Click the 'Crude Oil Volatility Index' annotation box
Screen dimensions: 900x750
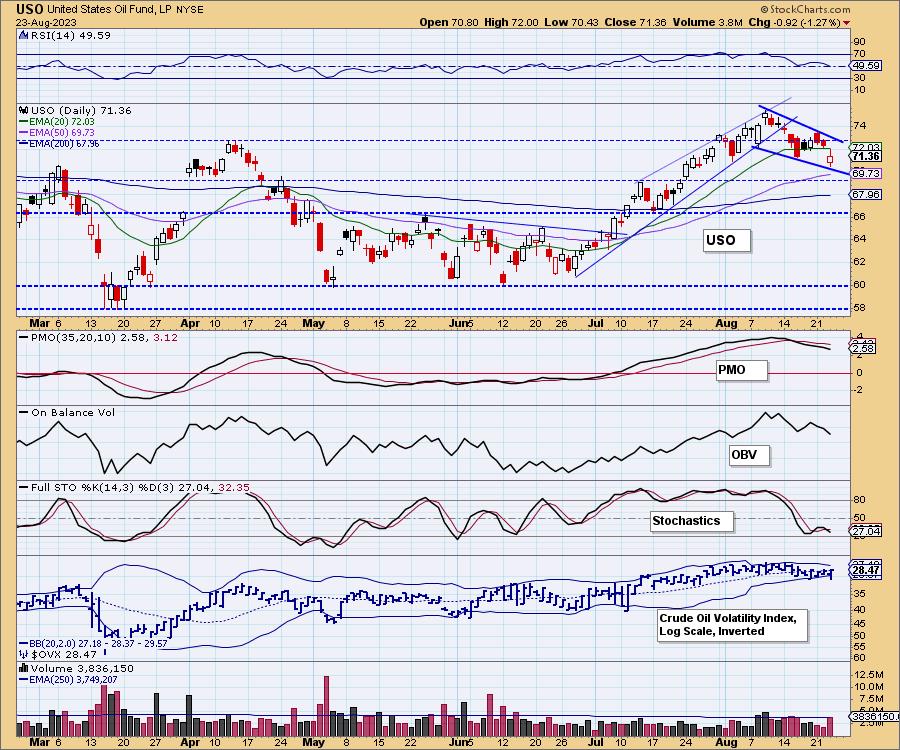coord(732,625)
